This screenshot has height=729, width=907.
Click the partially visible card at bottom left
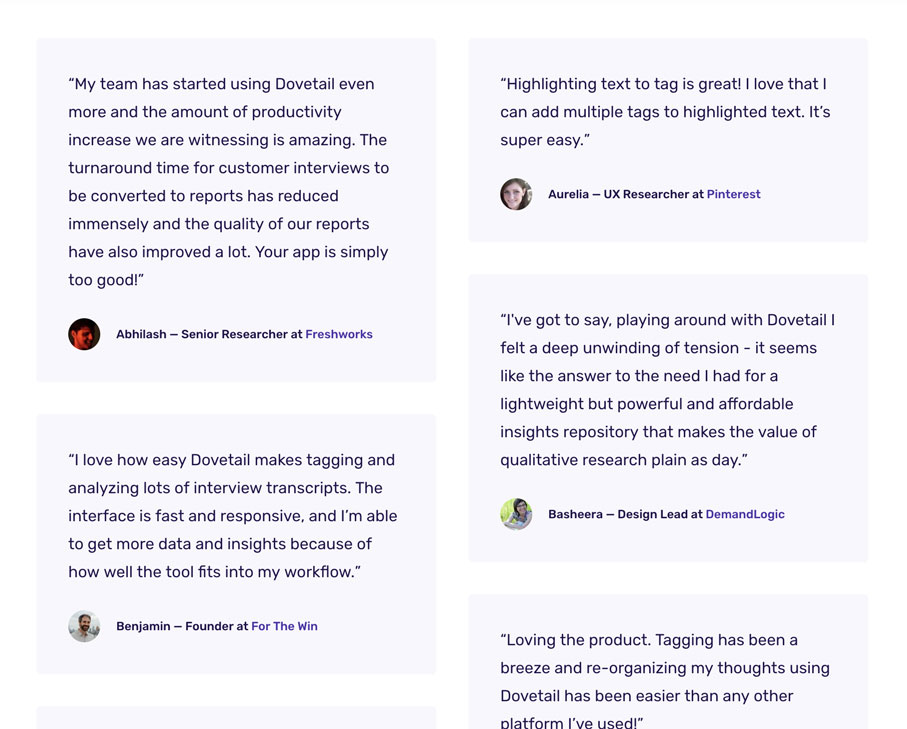[236, 717]
